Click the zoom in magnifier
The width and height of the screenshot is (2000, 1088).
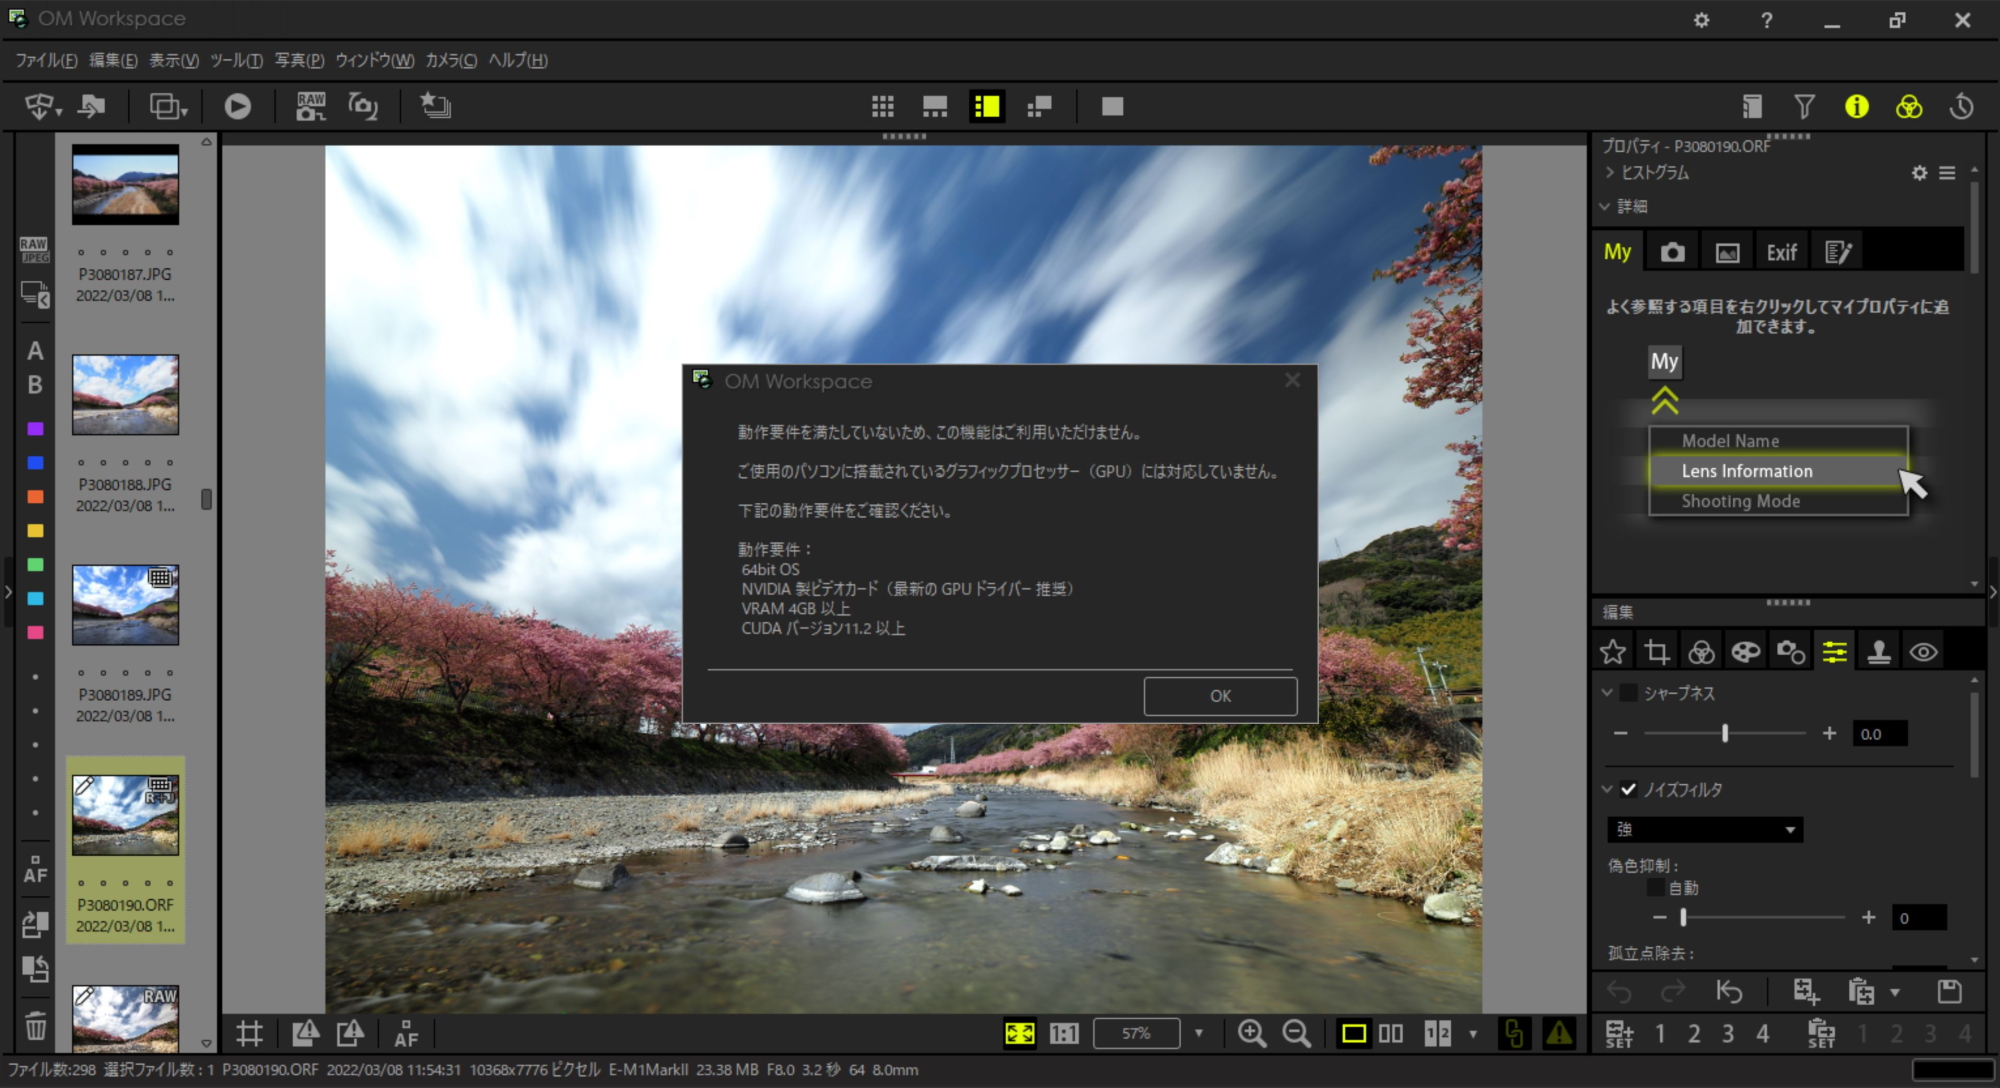coord(1252,1033)
